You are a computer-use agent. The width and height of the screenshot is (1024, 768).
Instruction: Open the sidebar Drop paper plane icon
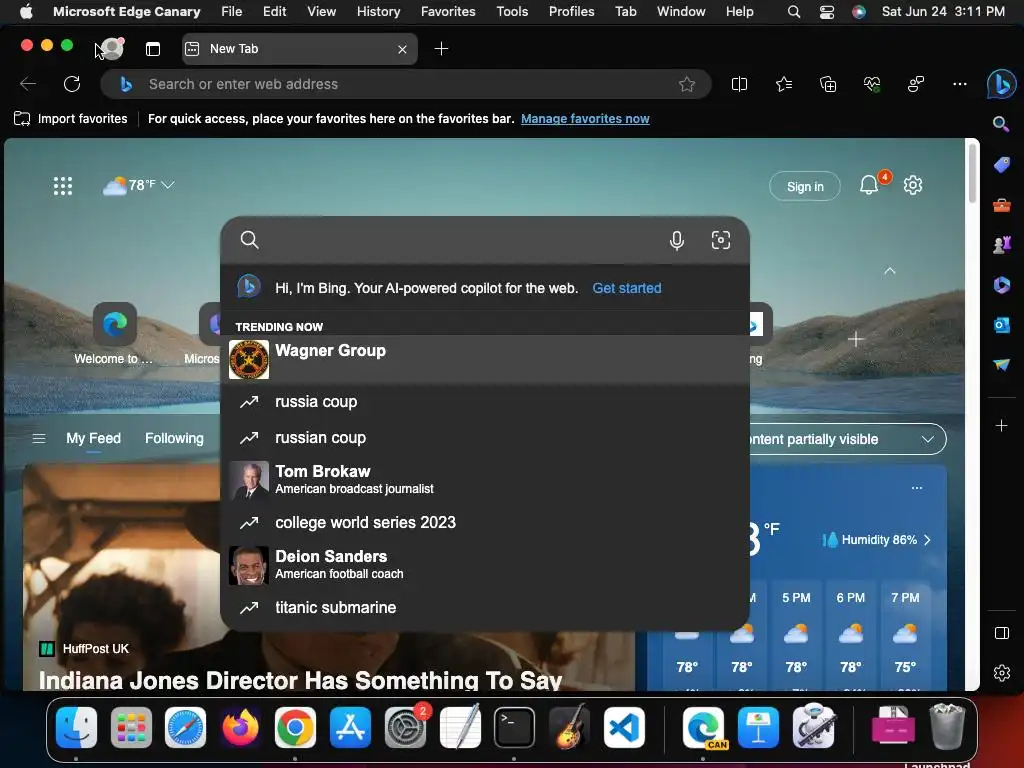click(x=1001, y=364)
